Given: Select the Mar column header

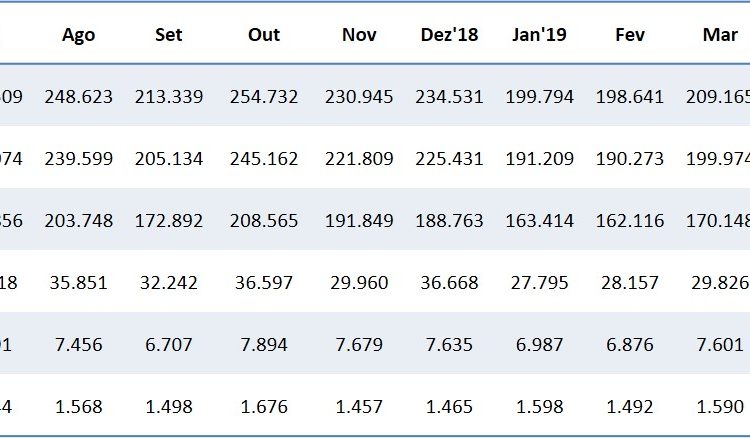Looking at the screenshot, I should 720,35.
